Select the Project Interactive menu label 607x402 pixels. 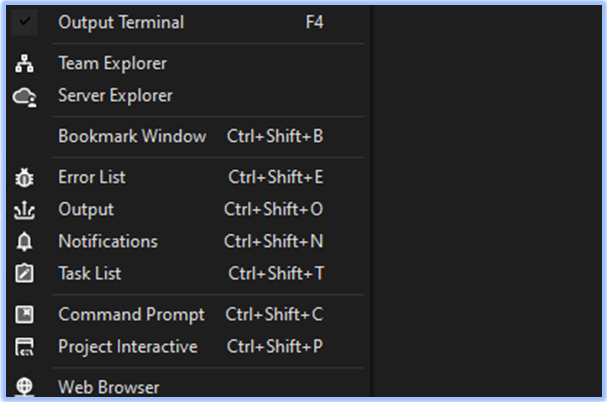128,347
